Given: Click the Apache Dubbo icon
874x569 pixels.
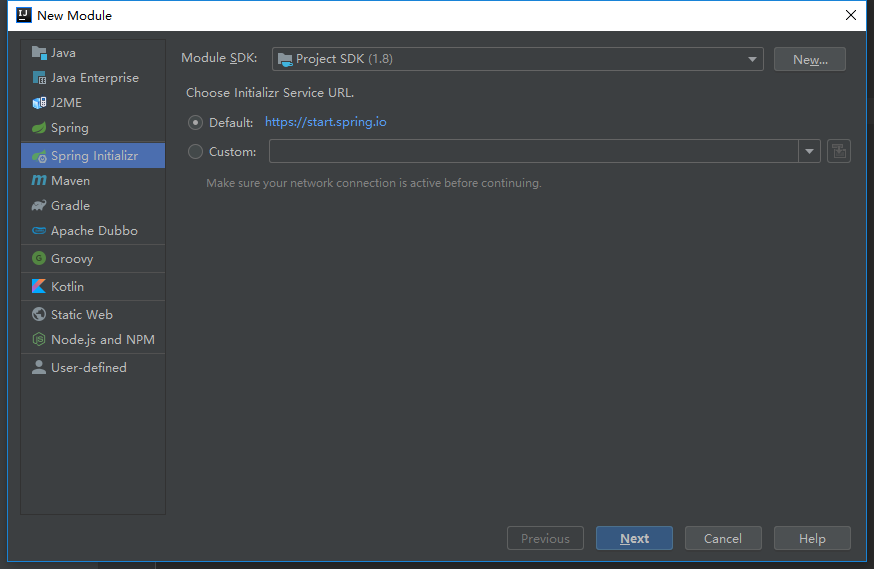Looking at the screenshot, I should coord(39,231).
